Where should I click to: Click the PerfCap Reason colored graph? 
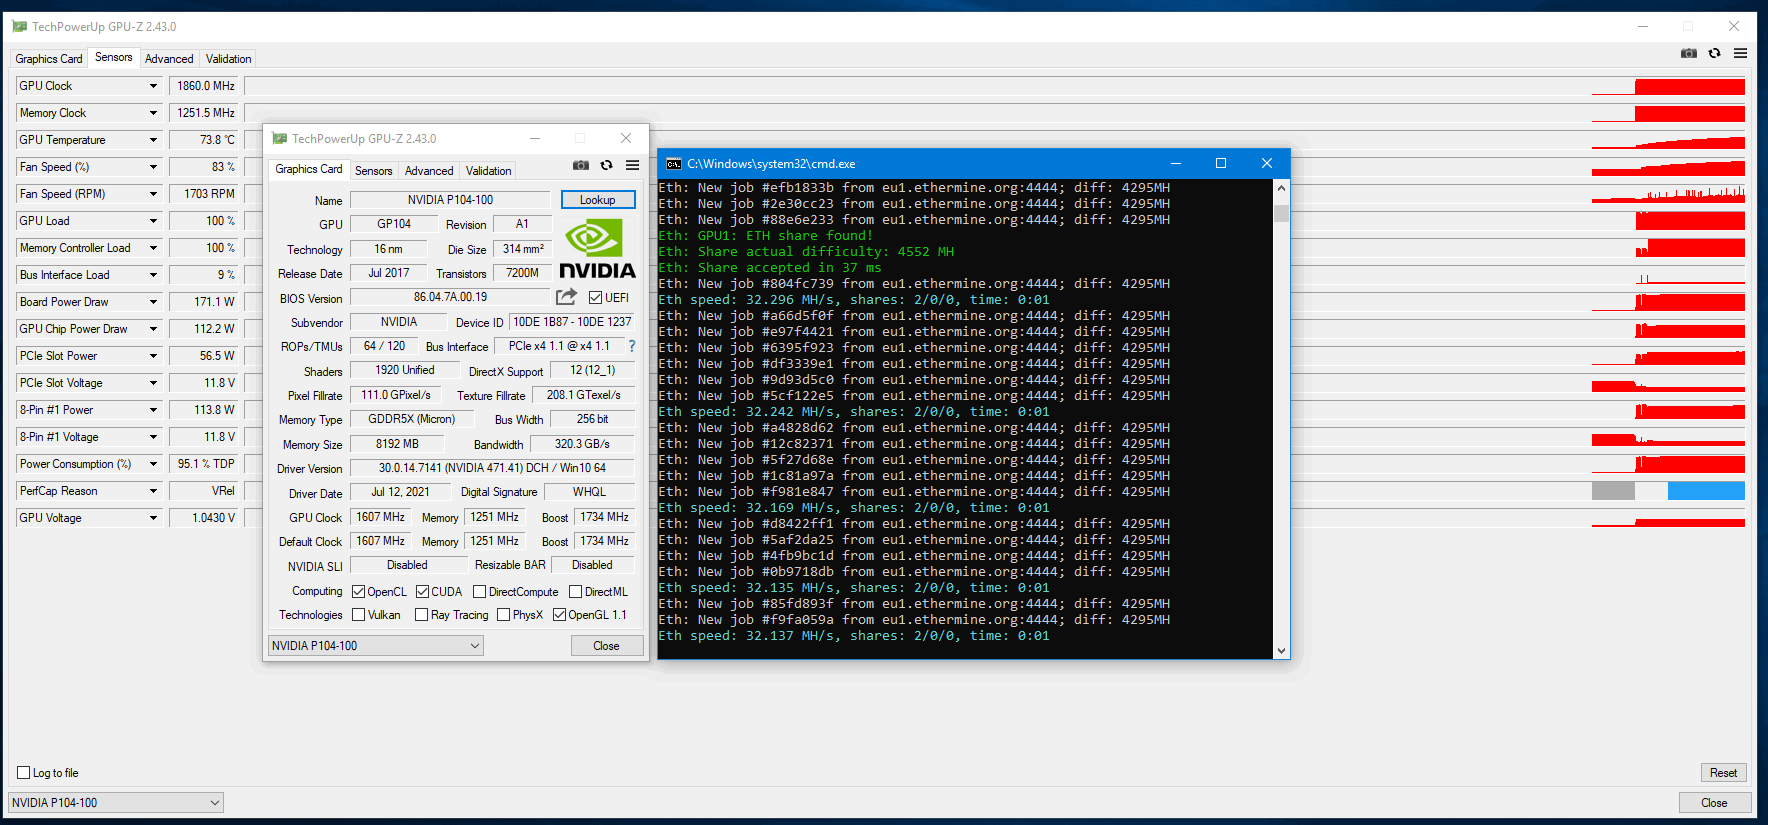point(995,491)
